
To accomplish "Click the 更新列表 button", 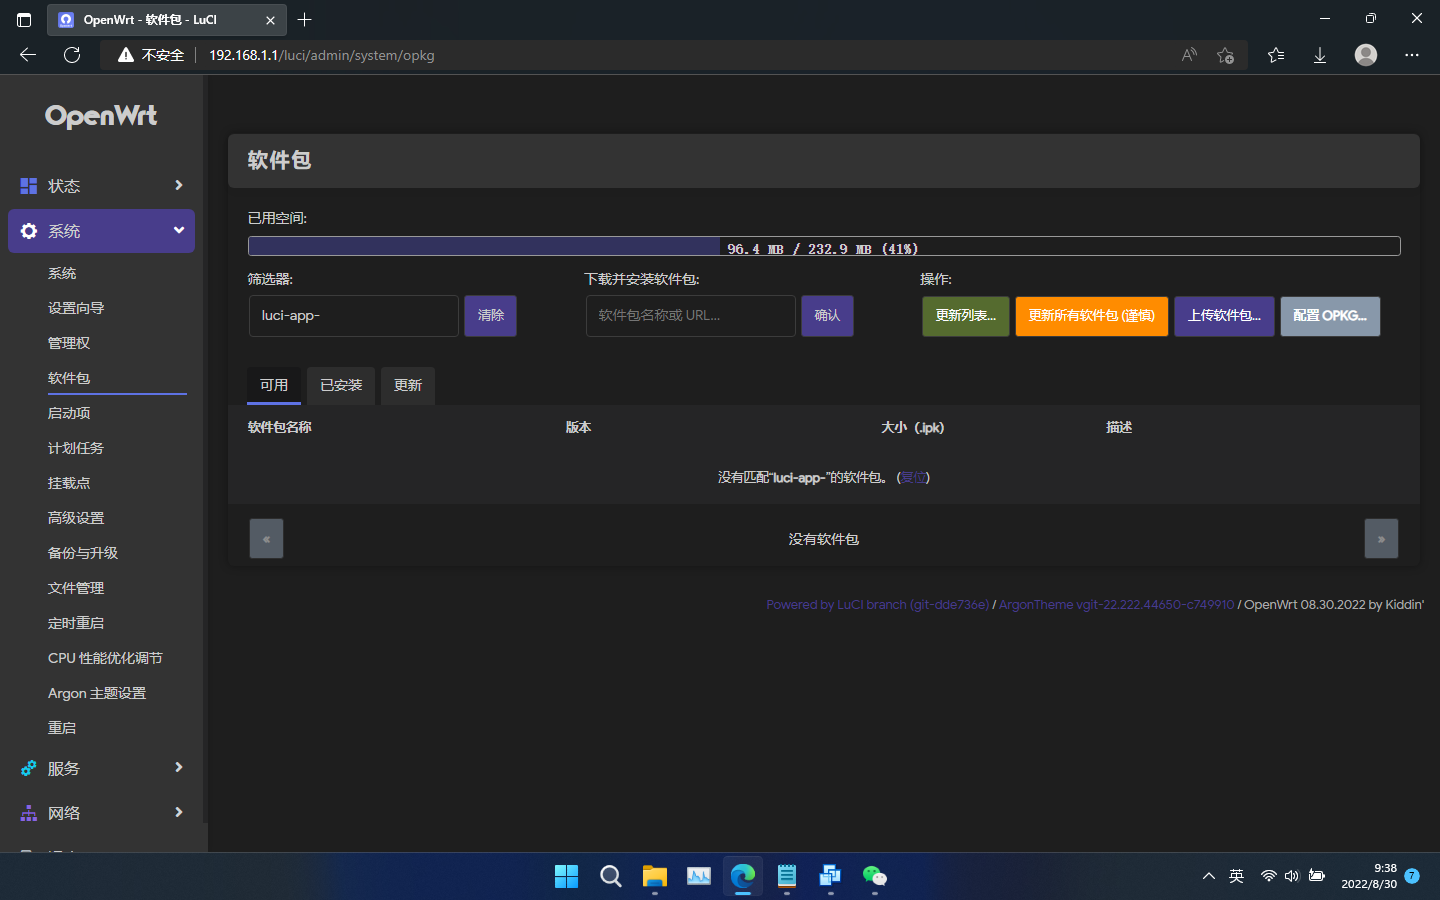I will 965,316.
